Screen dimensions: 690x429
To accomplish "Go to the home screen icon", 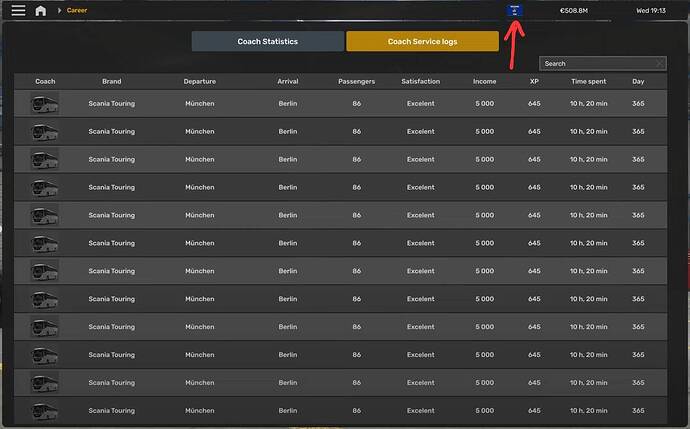I will tap(40, 11).
